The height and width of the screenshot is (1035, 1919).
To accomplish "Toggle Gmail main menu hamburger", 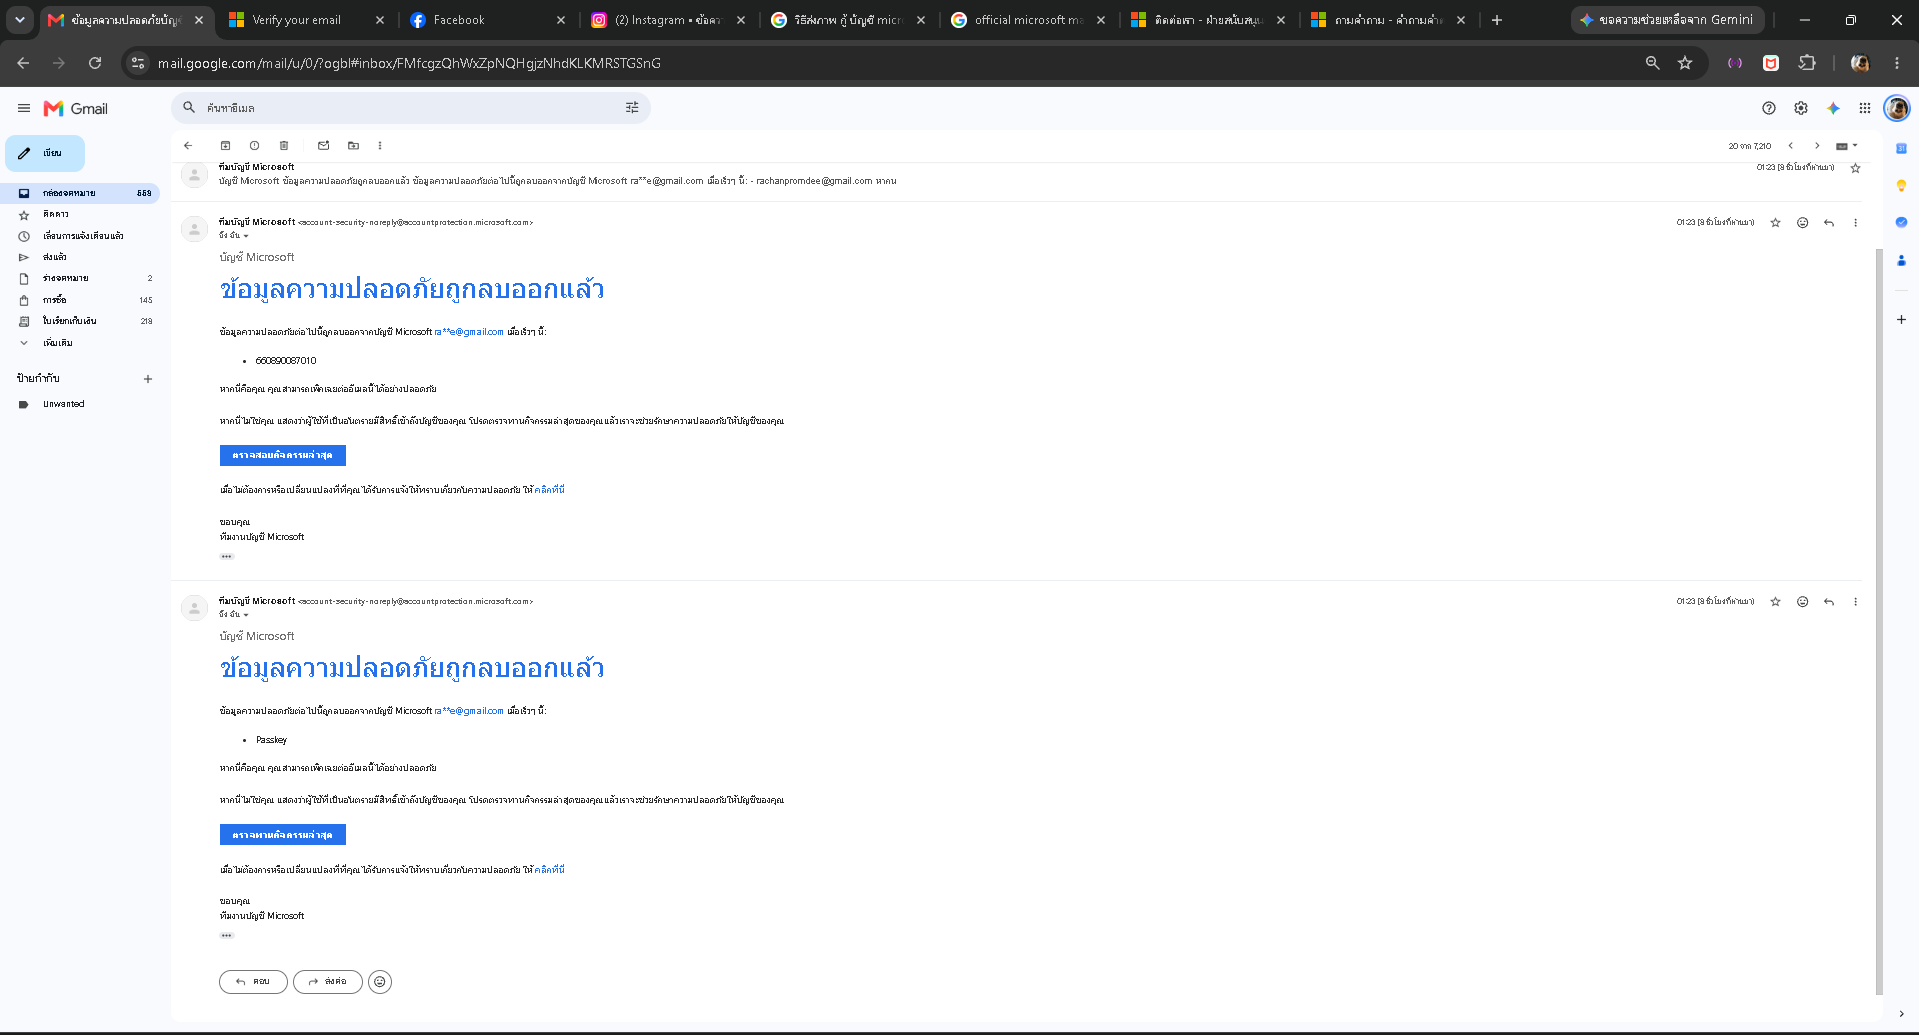I will (x=24, y=108).
